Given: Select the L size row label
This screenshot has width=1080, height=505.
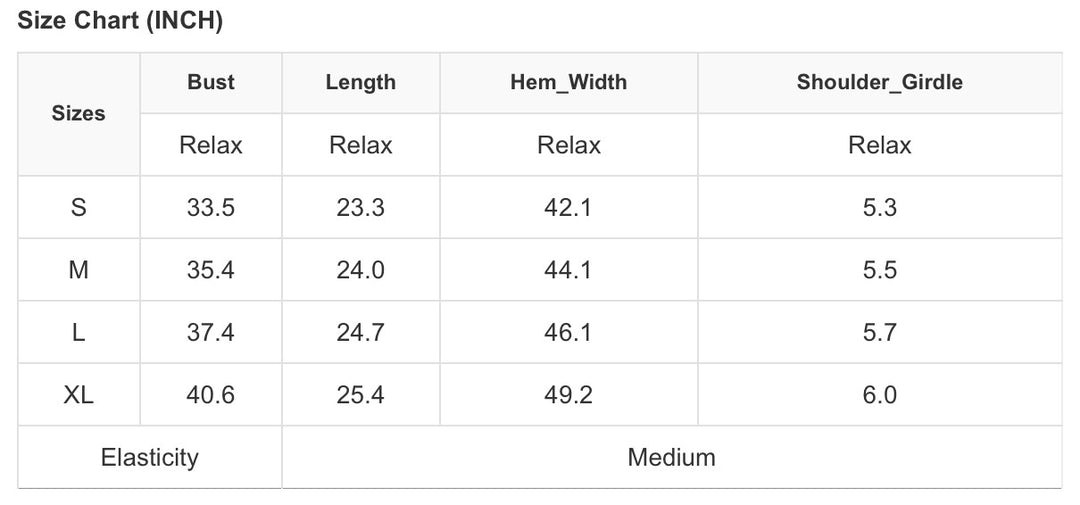Looking at the screenshot, I should (x=79, y=333).
